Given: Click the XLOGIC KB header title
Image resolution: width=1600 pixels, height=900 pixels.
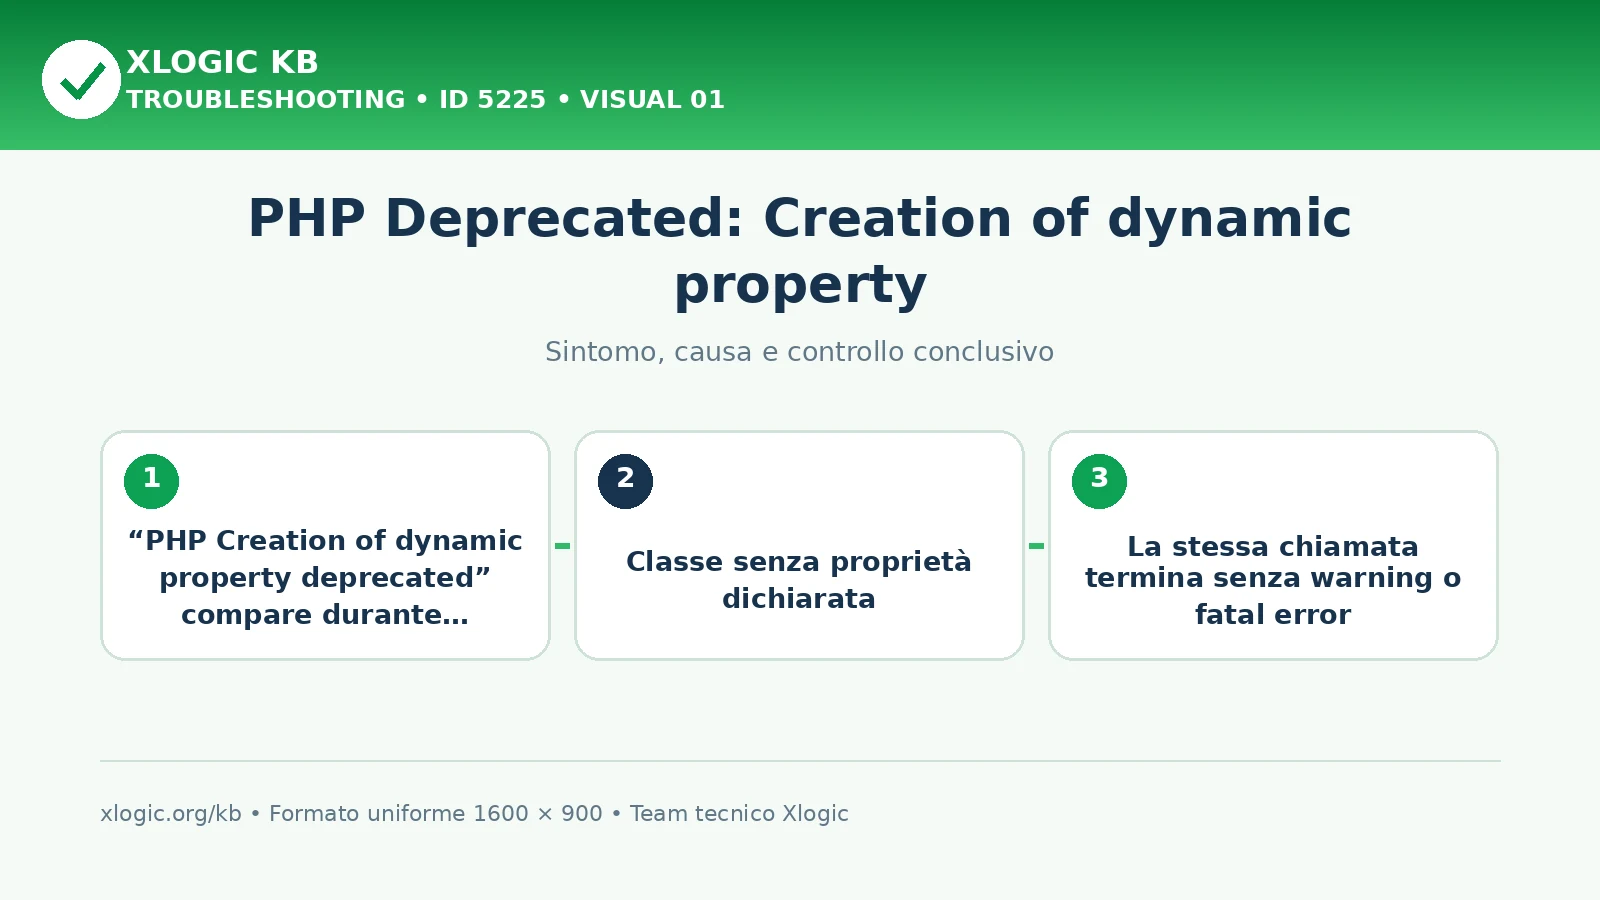Looking at the screenshot, I should tap(222, 62).
